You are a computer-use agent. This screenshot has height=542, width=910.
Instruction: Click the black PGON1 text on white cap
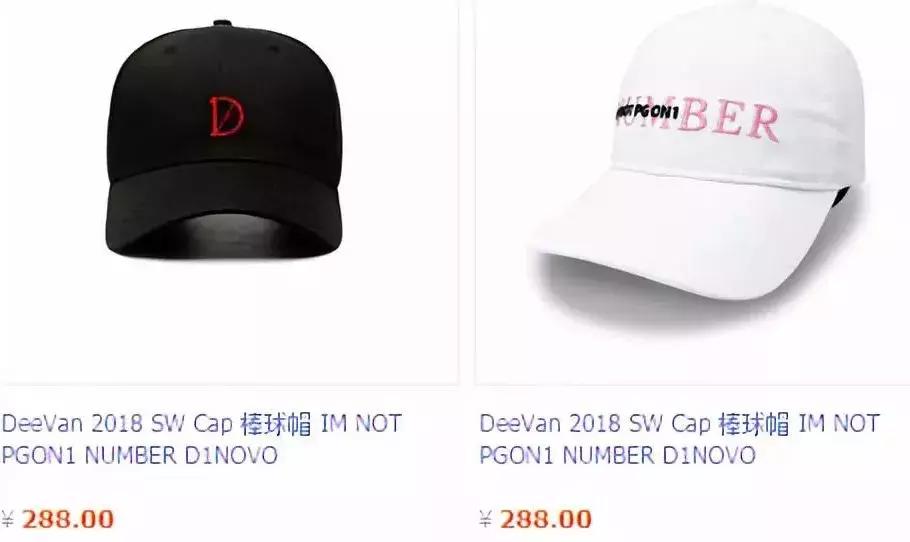pyautogui.click(x=647, y=111)
